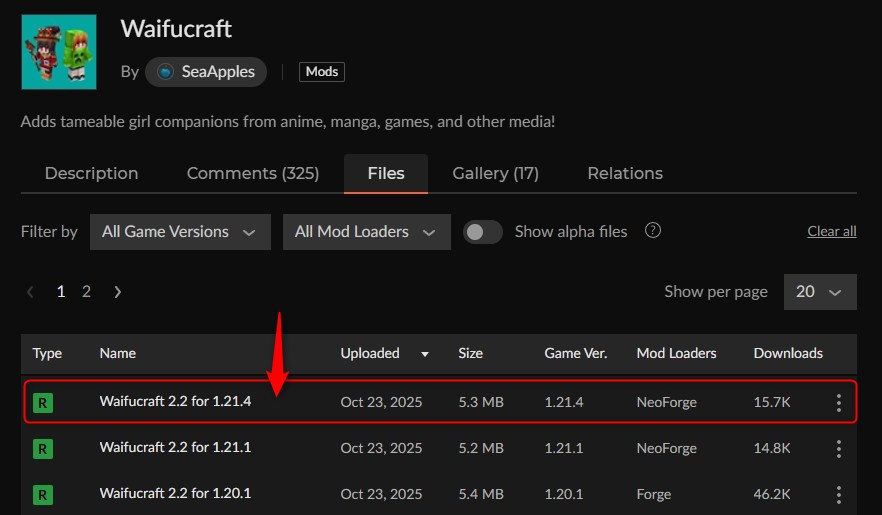
Task: Open more options menu for 1.21.1 file
Action: (839, 449)
